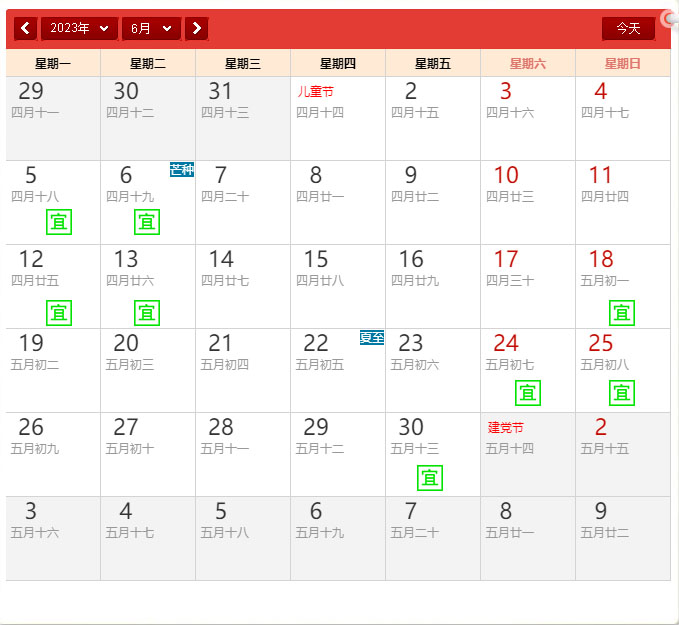Screen dimensions: 679x625
Task: Select June 17 四月三十
Action: 528,287
